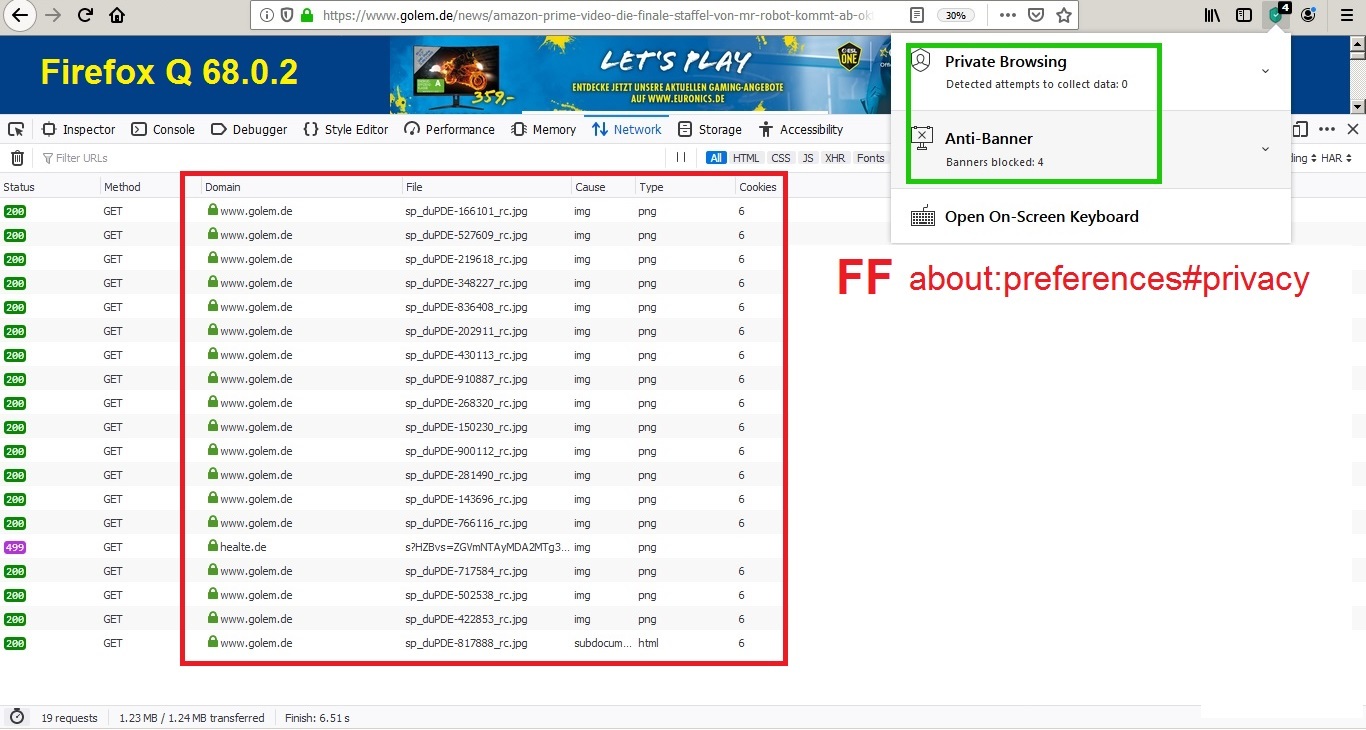The image size is (1366, 730).
Task: Open the tracking protection shield panel
Action: coord(286,15)
